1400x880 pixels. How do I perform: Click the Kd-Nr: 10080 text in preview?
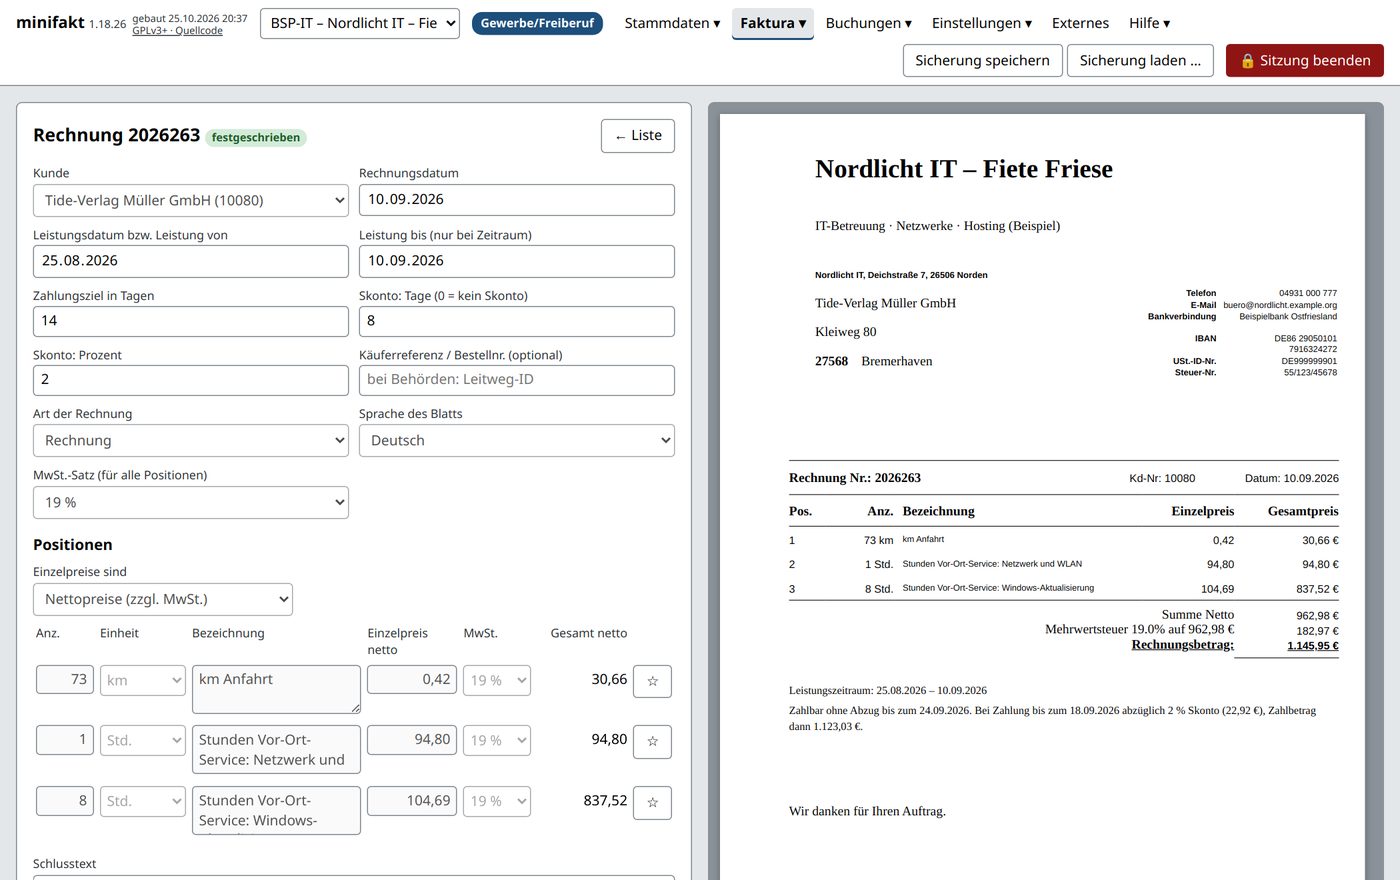click(x=1162, y=478)
